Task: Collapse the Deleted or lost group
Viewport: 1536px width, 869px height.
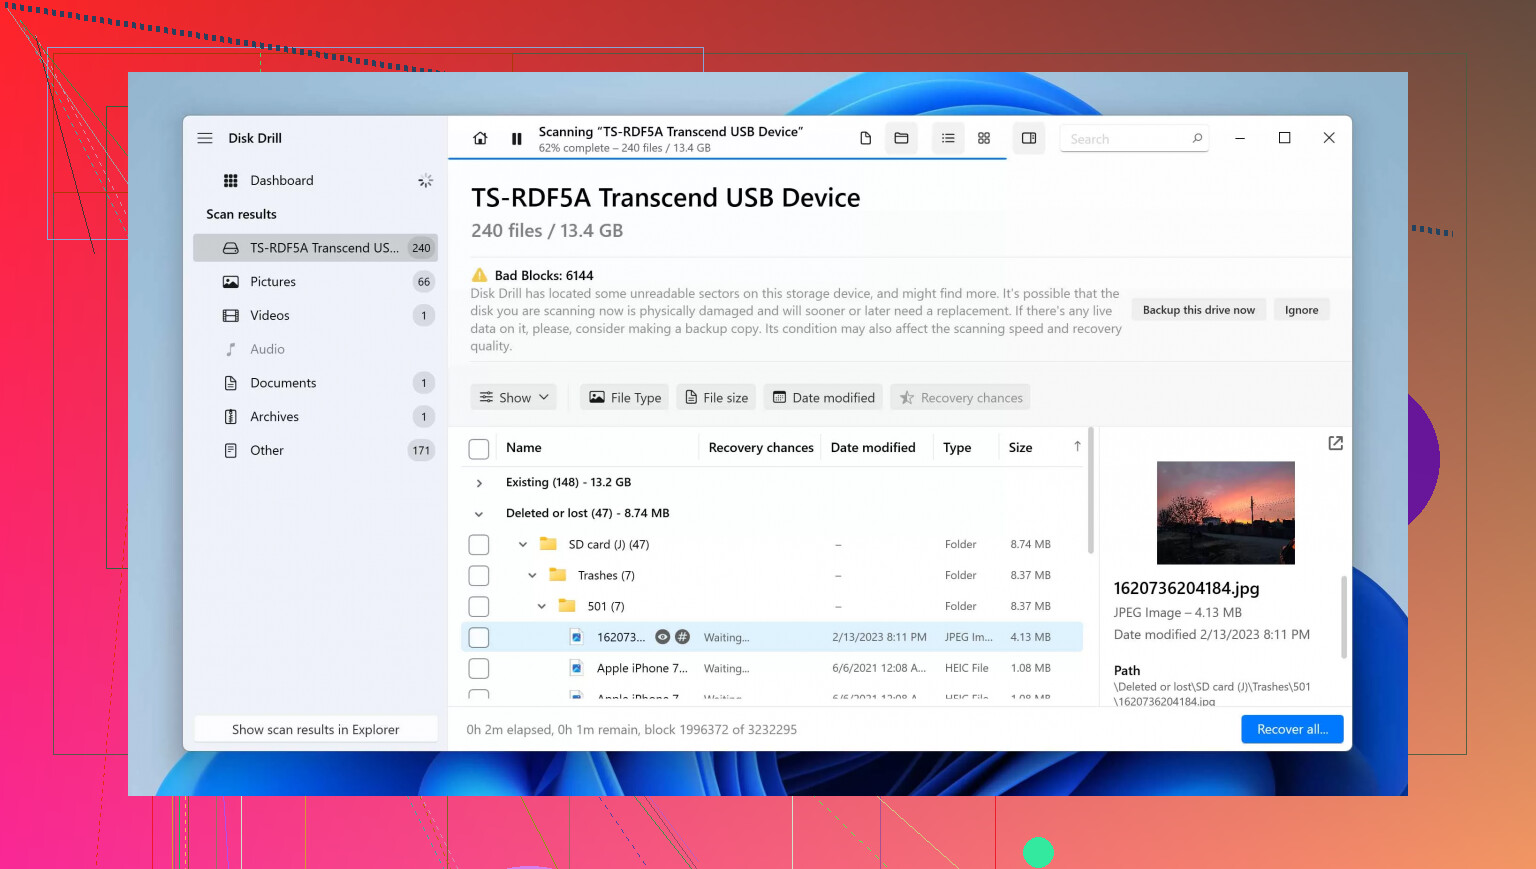Action: (479, 514)
